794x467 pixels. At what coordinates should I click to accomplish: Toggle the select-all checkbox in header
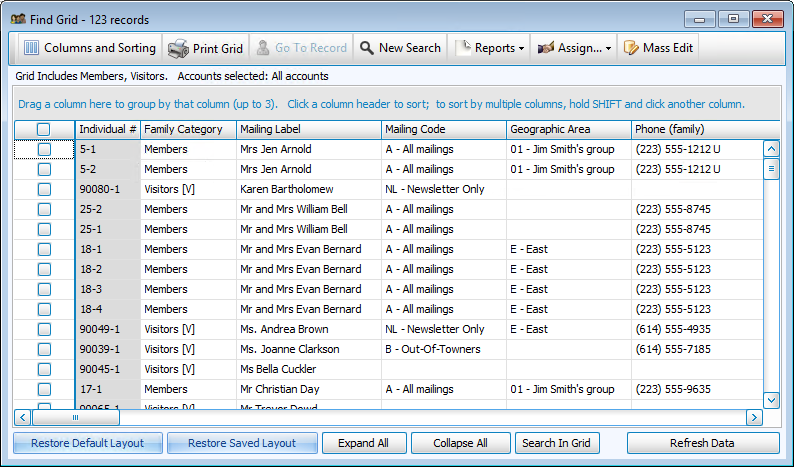[x=44, y=129]
